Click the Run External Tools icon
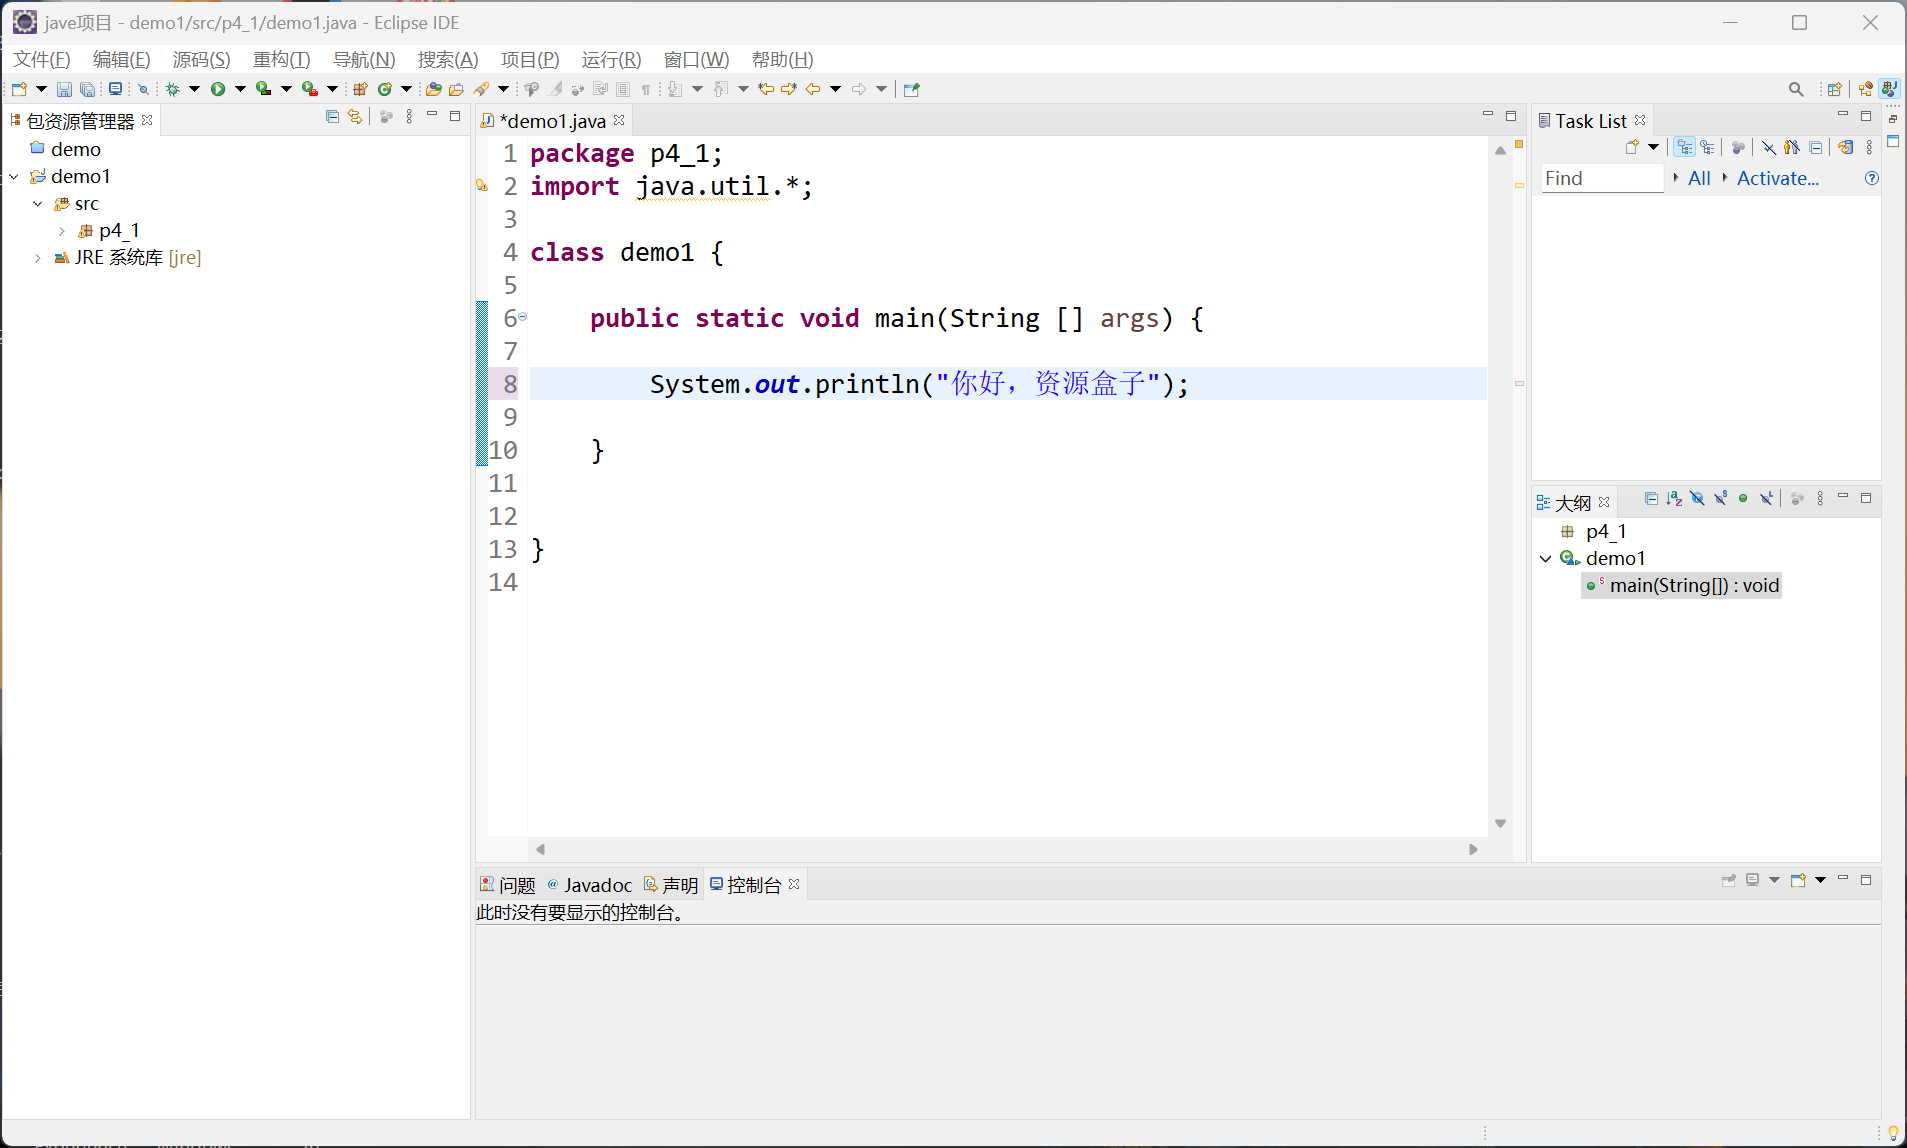Screen dimensions: 1907x1148 pos(310,88)
